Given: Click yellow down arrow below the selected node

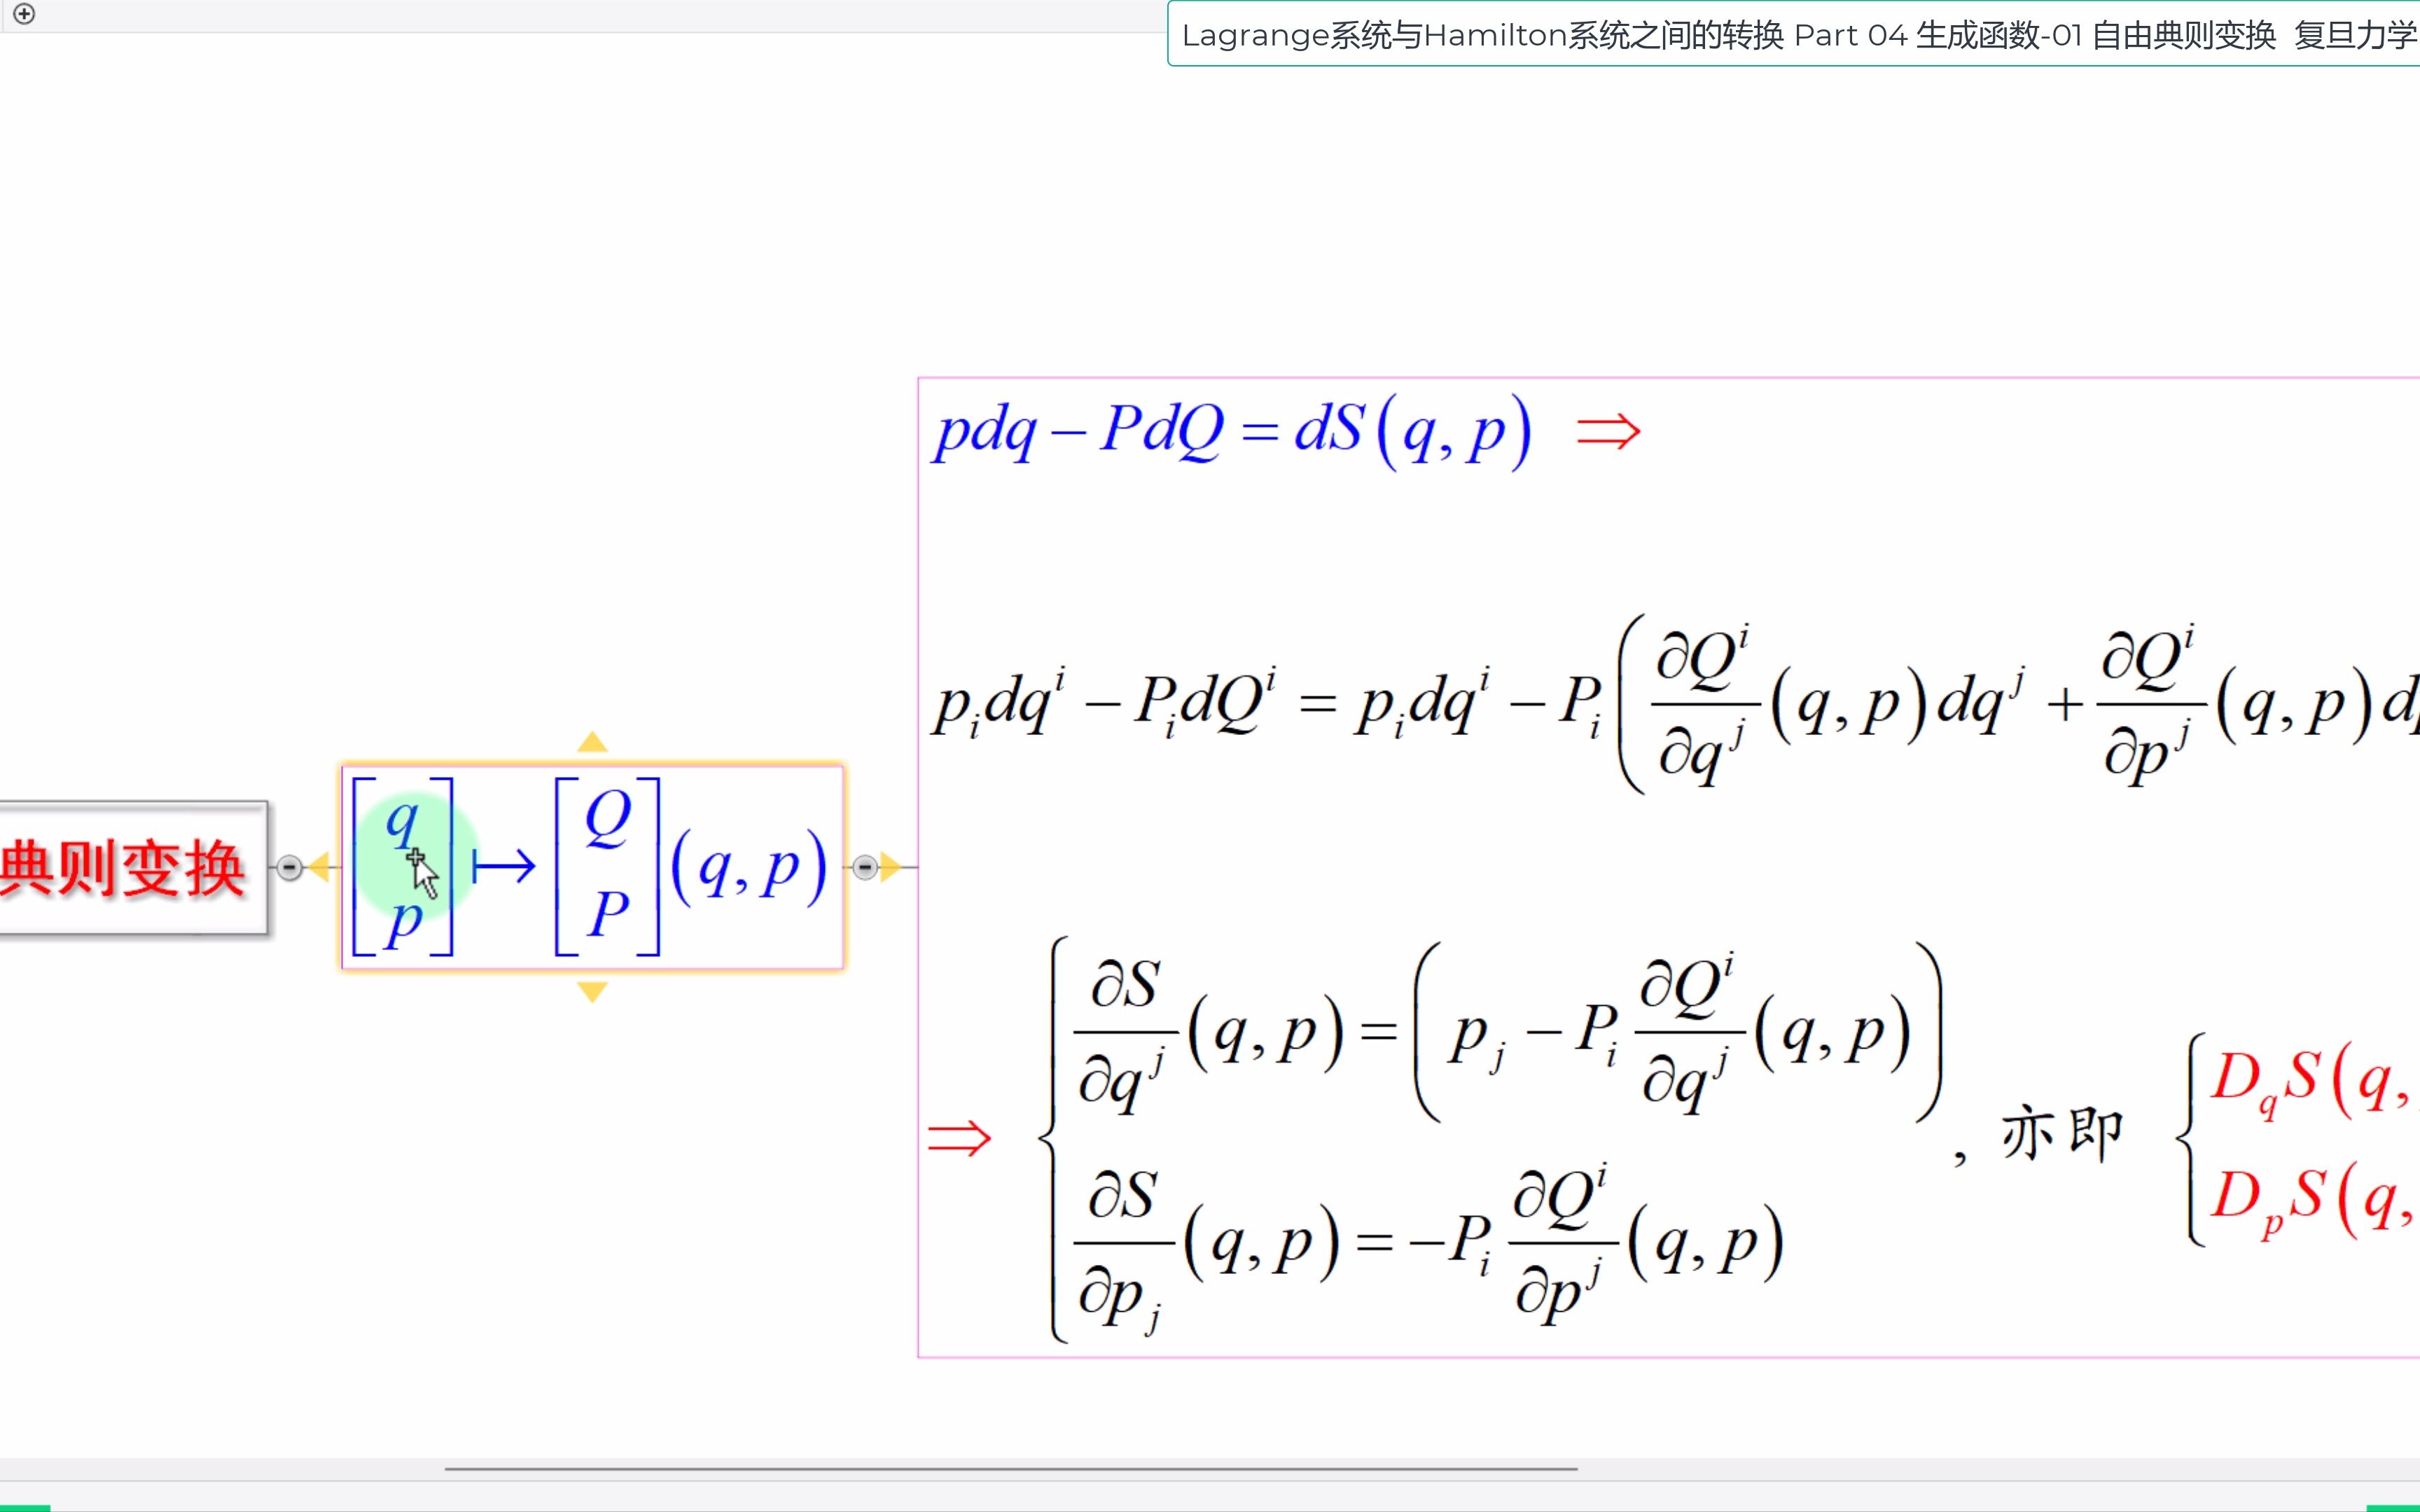Looking at the screenshot, I should pos(592,991).
